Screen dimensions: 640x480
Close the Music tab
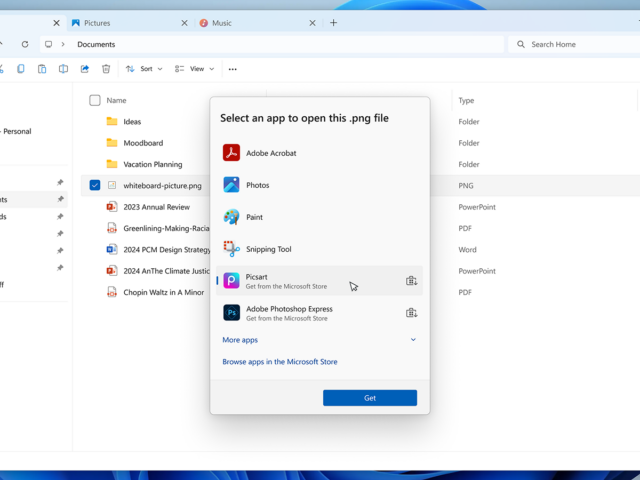(x=312, y=23)
